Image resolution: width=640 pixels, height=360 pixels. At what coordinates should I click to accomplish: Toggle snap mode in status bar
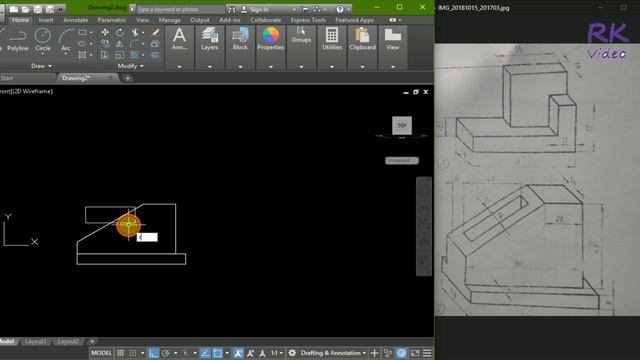click(x=133, y=353)
